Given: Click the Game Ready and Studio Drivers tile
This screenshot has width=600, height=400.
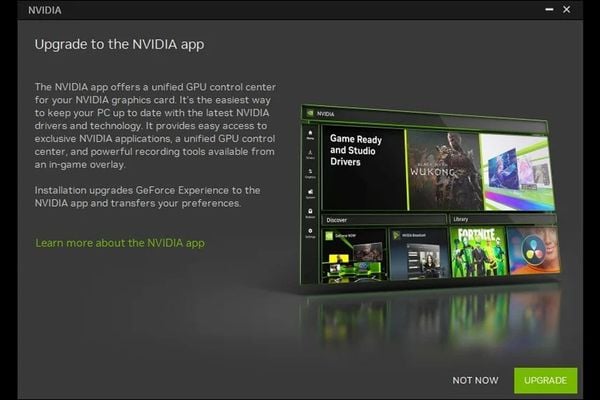Looking at the screenshot, I should click(364, 168).
